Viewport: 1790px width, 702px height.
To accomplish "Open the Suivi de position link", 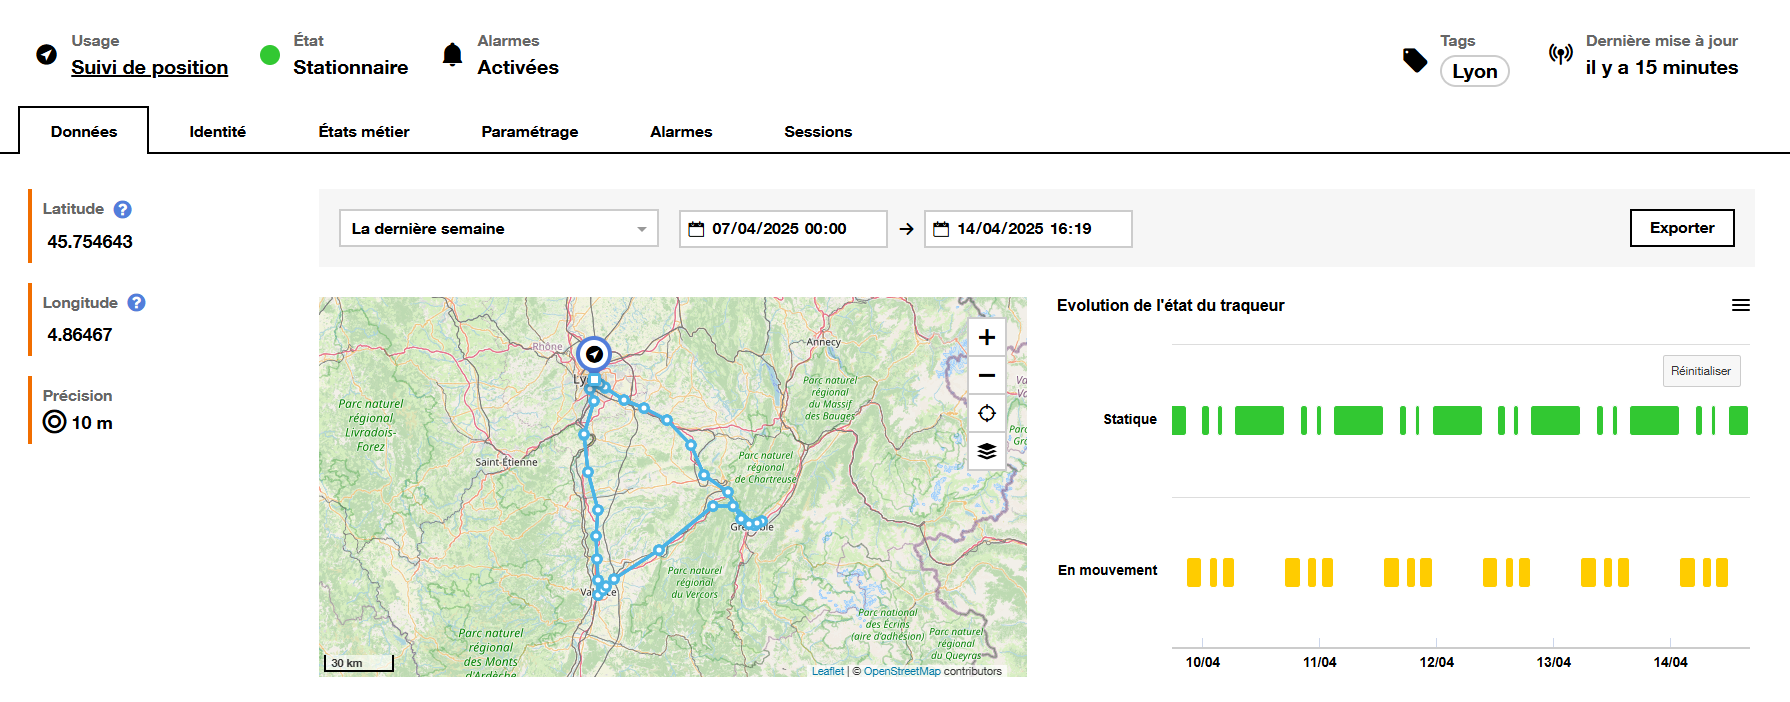I will (149, 68).
